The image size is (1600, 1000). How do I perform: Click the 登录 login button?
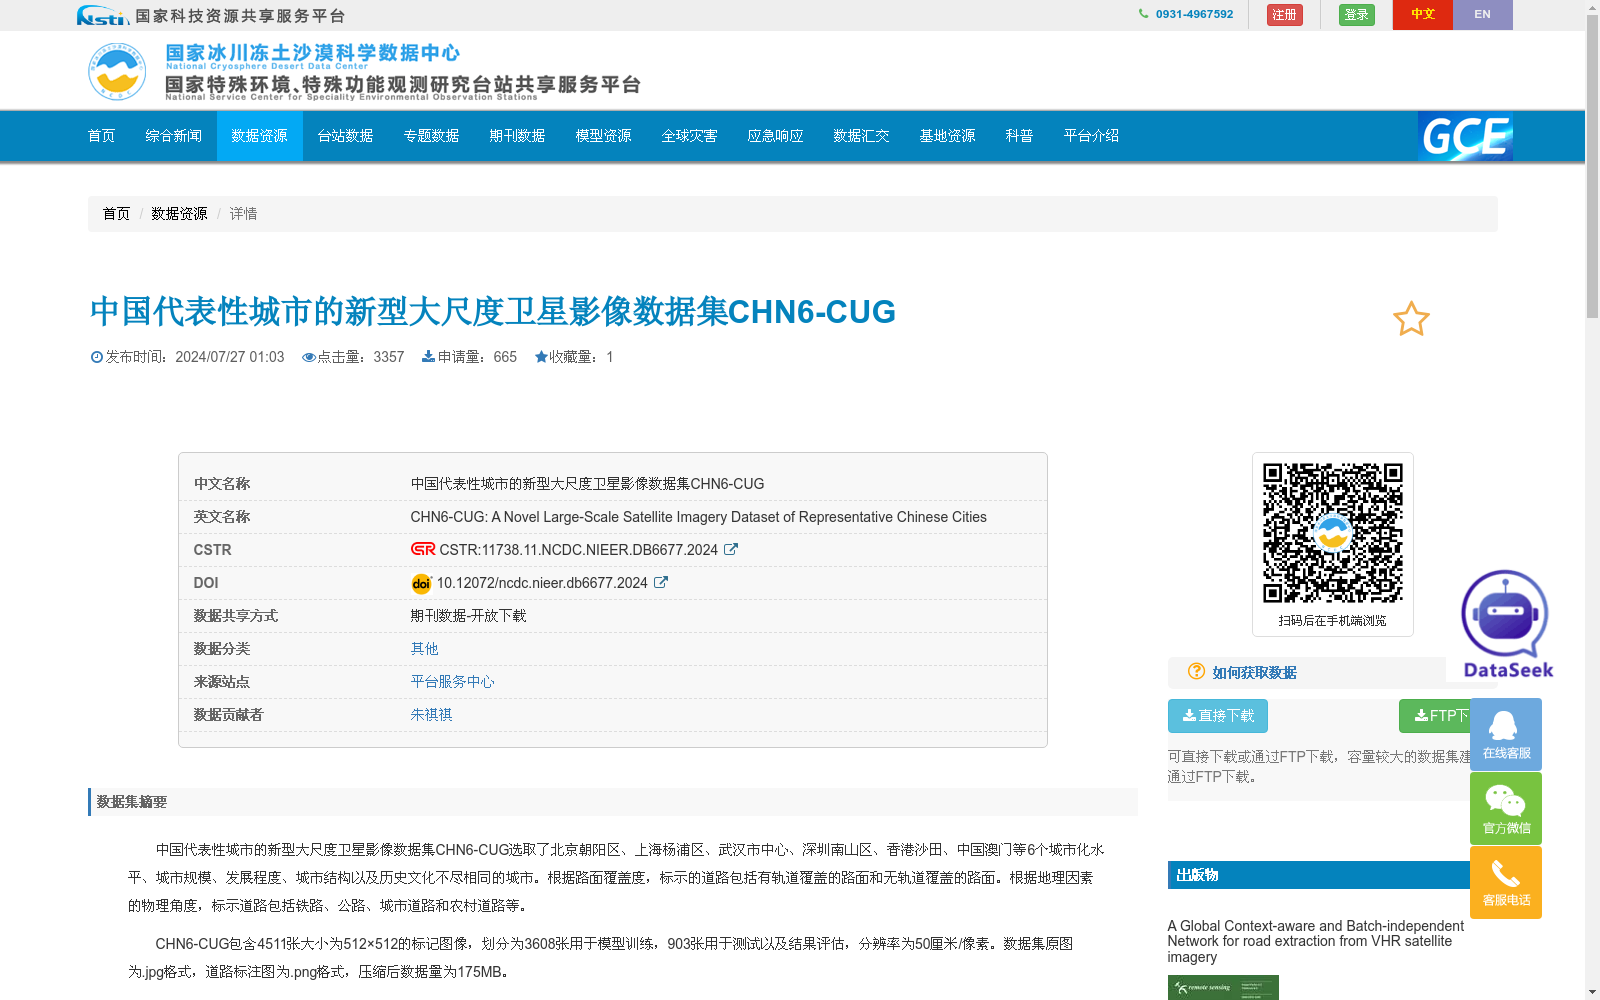pos(1357,15)
